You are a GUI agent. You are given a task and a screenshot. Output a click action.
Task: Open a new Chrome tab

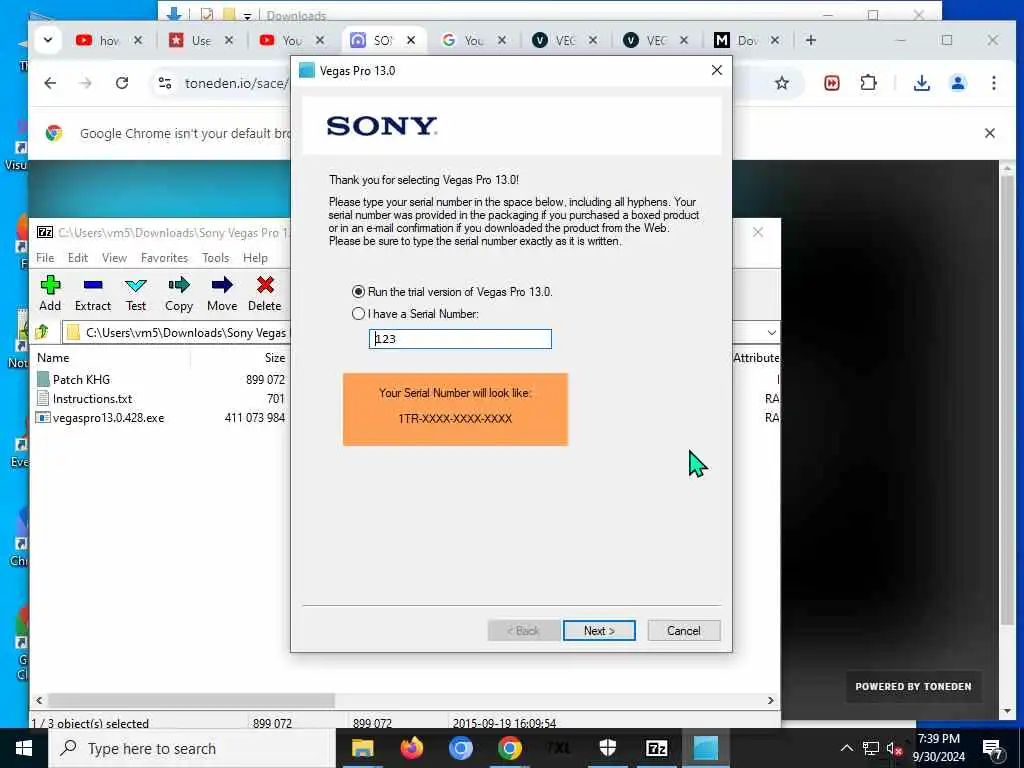point(810,40)
